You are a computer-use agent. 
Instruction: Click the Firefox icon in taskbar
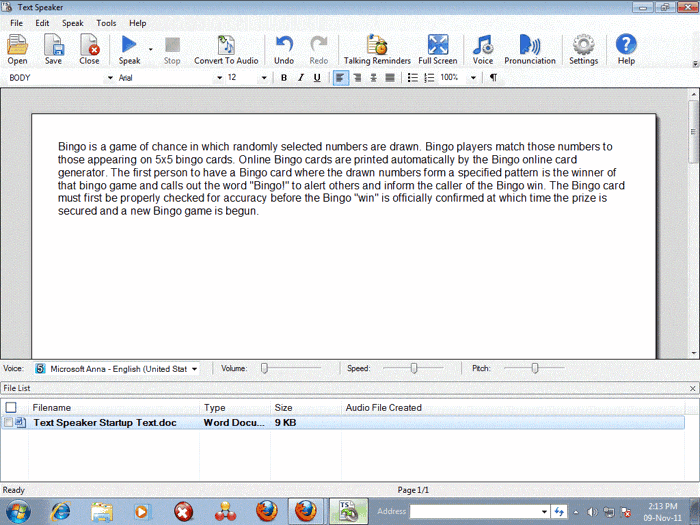(x=266, y=511)
